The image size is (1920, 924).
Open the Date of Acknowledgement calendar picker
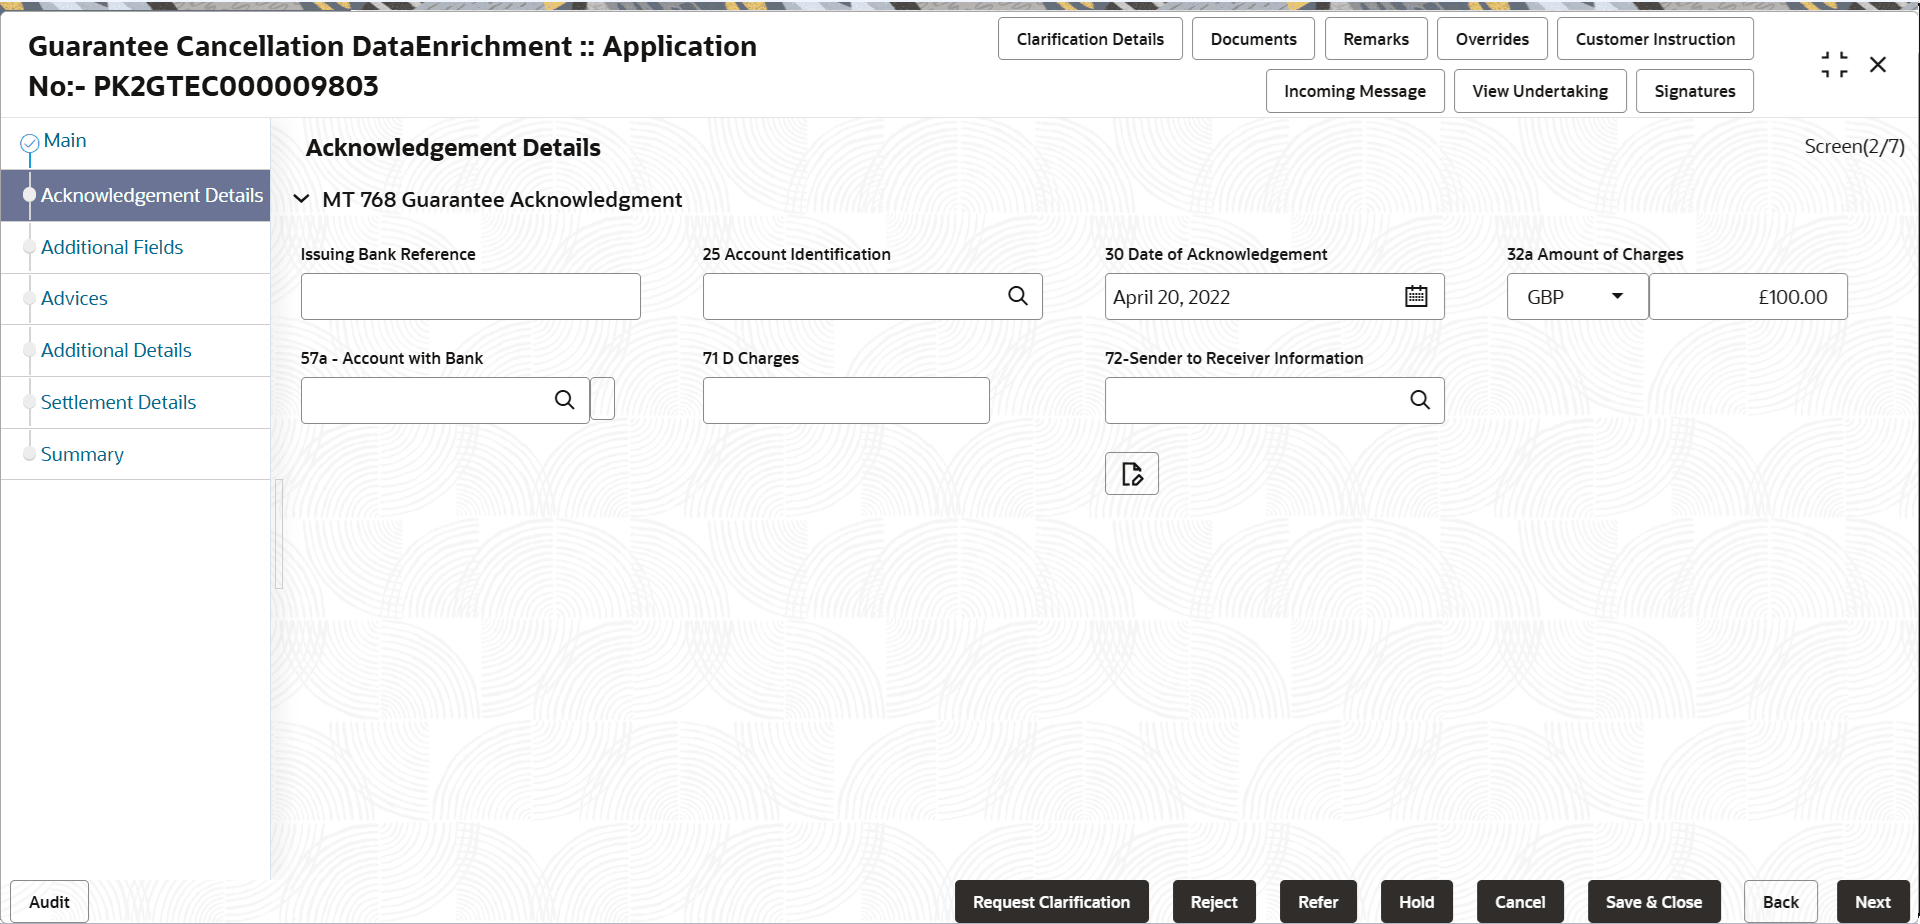pos(1416,296)
